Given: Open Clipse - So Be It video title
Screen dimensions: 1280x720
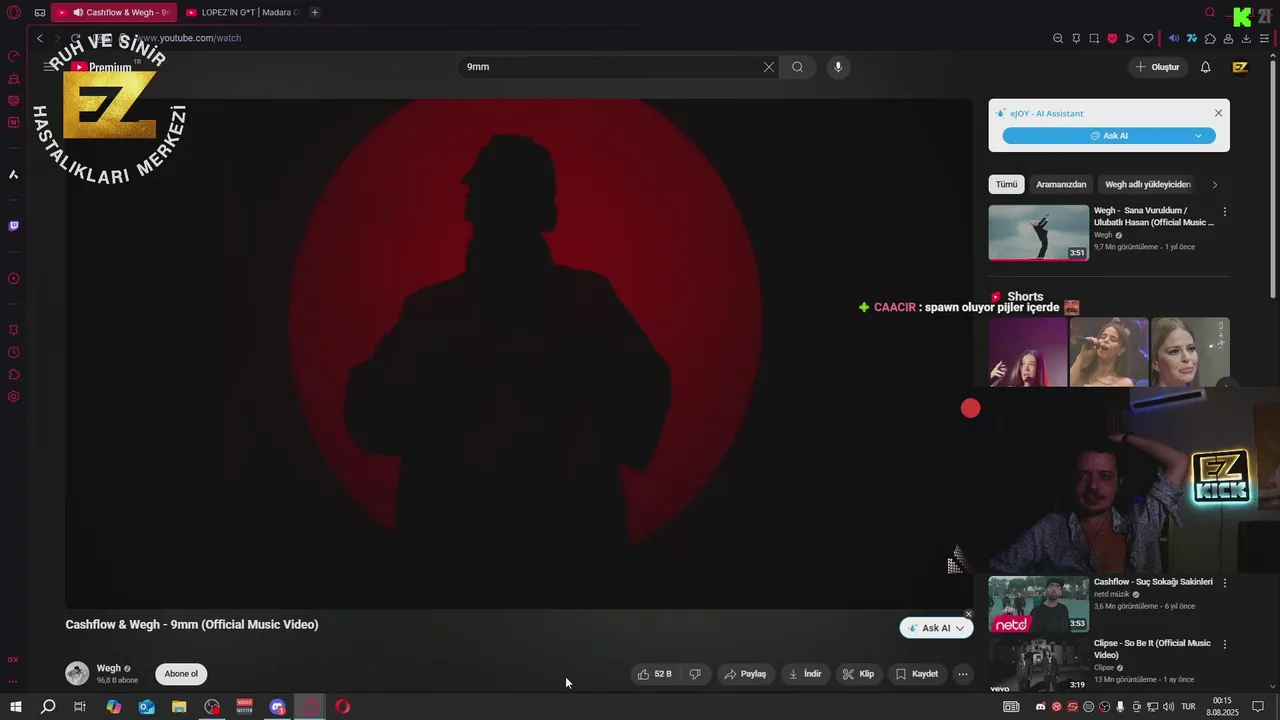Looking at the screenshot, I should pyautogui.click(x=1152, y=649).
